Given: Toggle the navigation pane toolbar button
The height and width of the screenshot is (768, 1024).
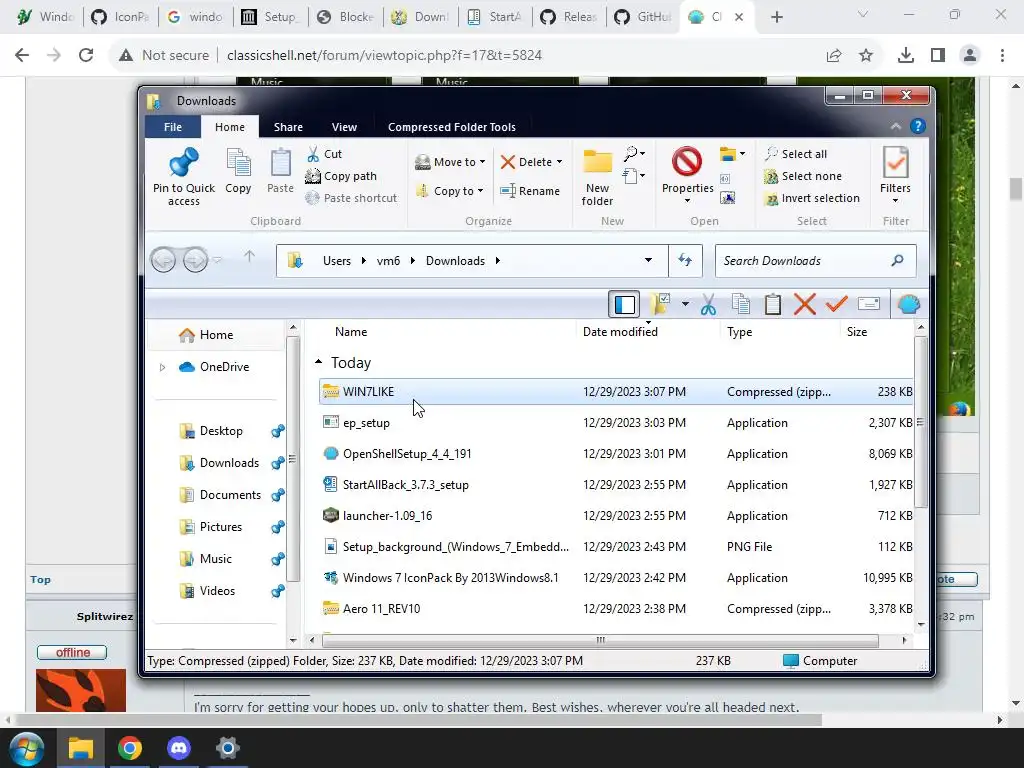Looking at the screenshot, I should (x=624, y=304).
